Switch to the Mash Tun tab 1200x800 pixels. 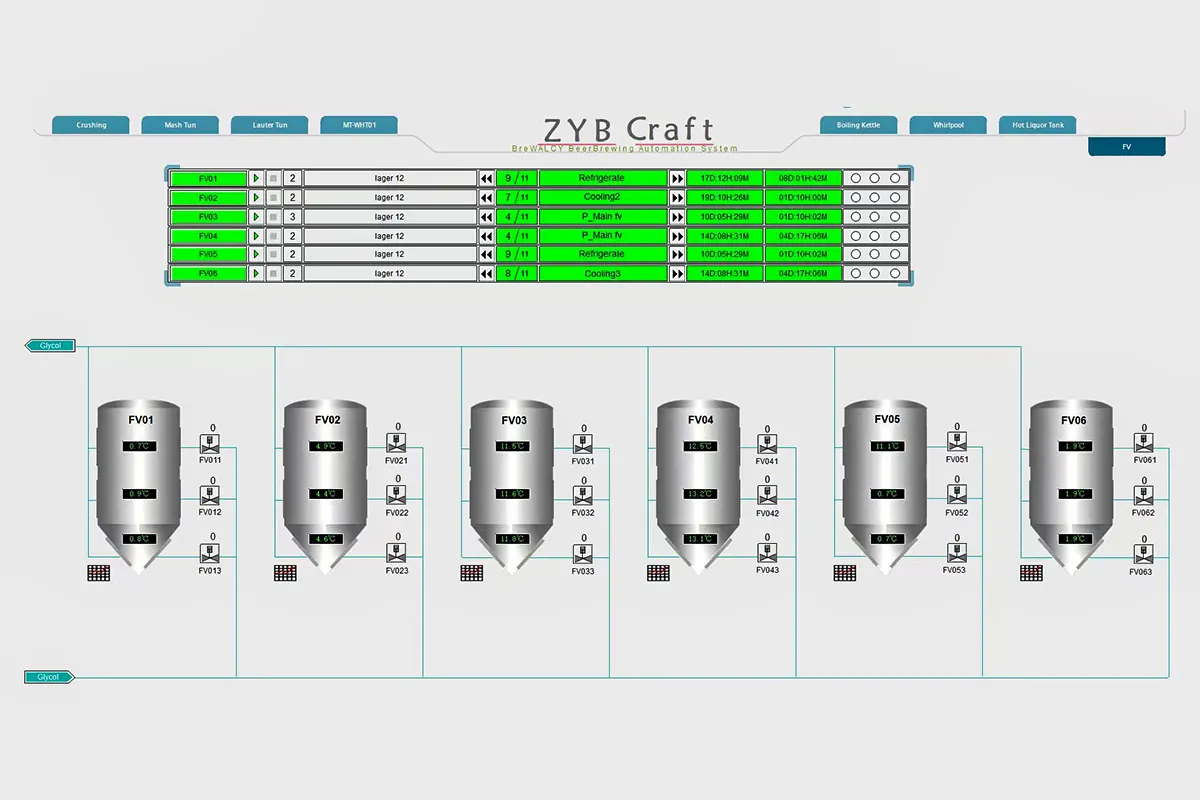(x=181, y=125)
